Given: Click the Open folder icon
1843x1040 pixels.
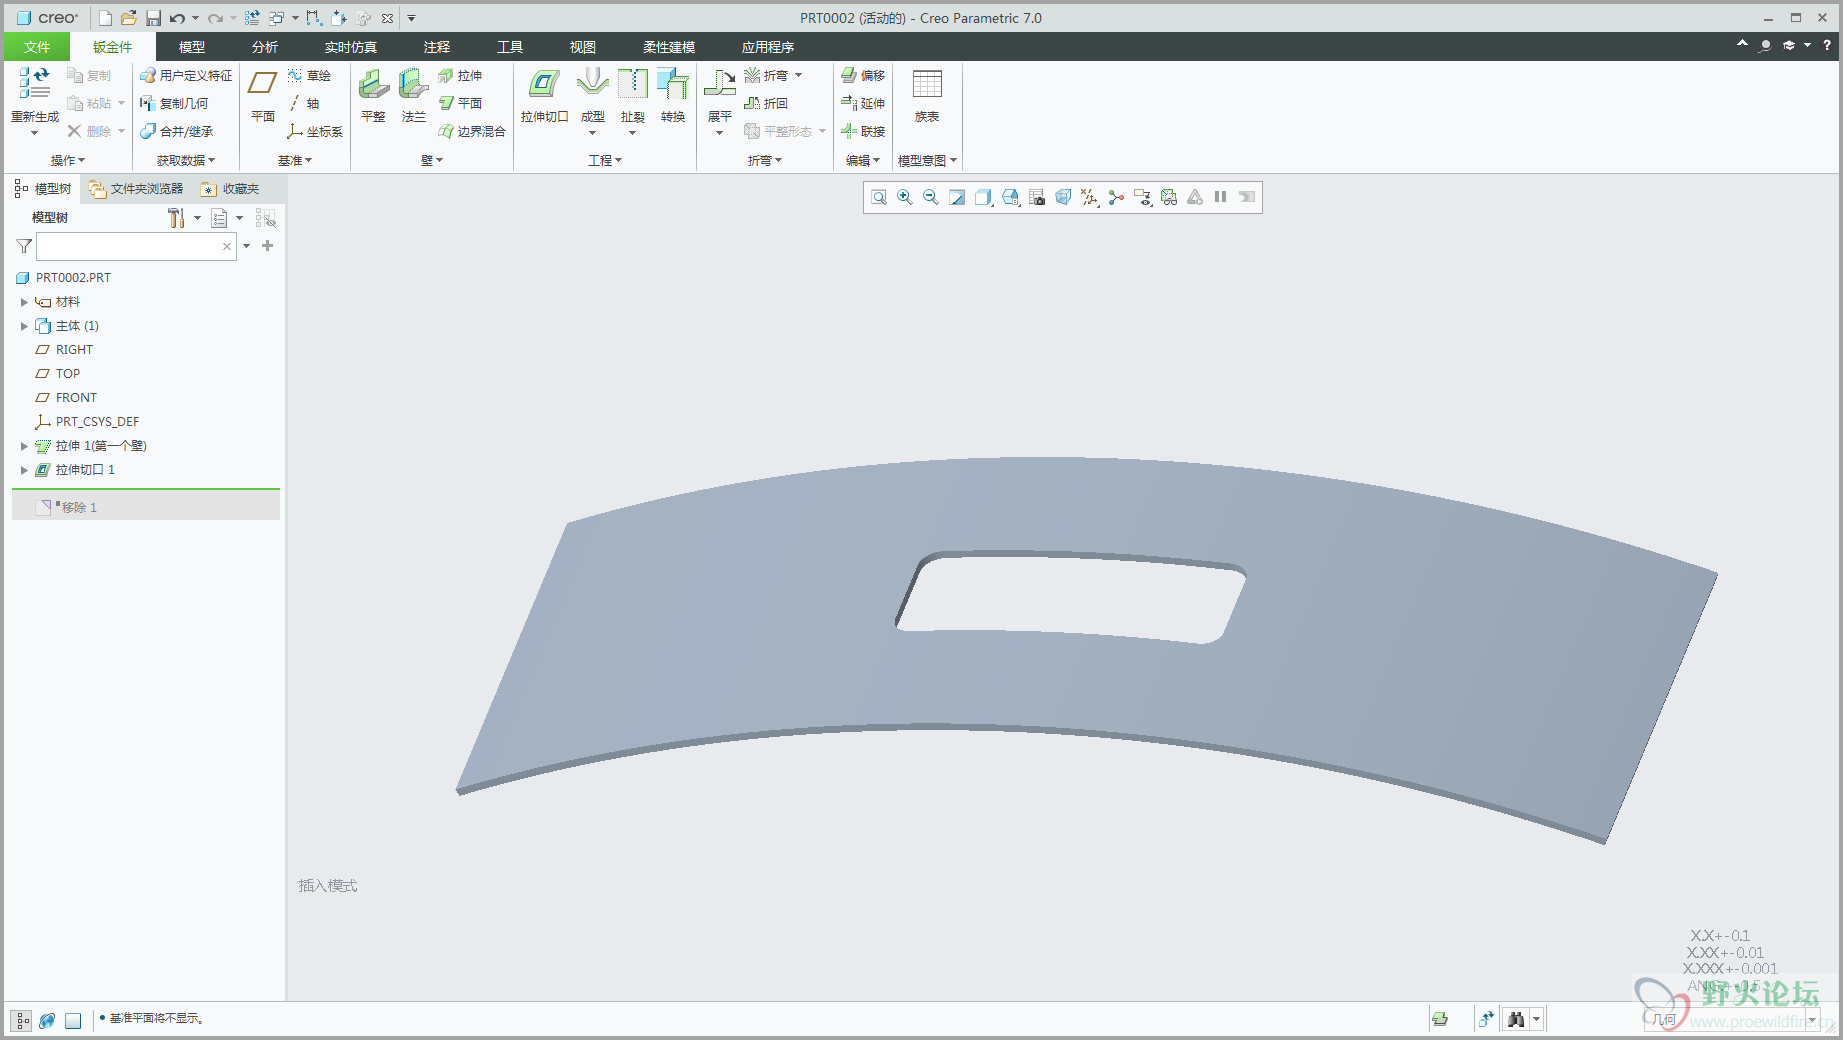Looking at the screenshot, I should click(x=129, y=18).
